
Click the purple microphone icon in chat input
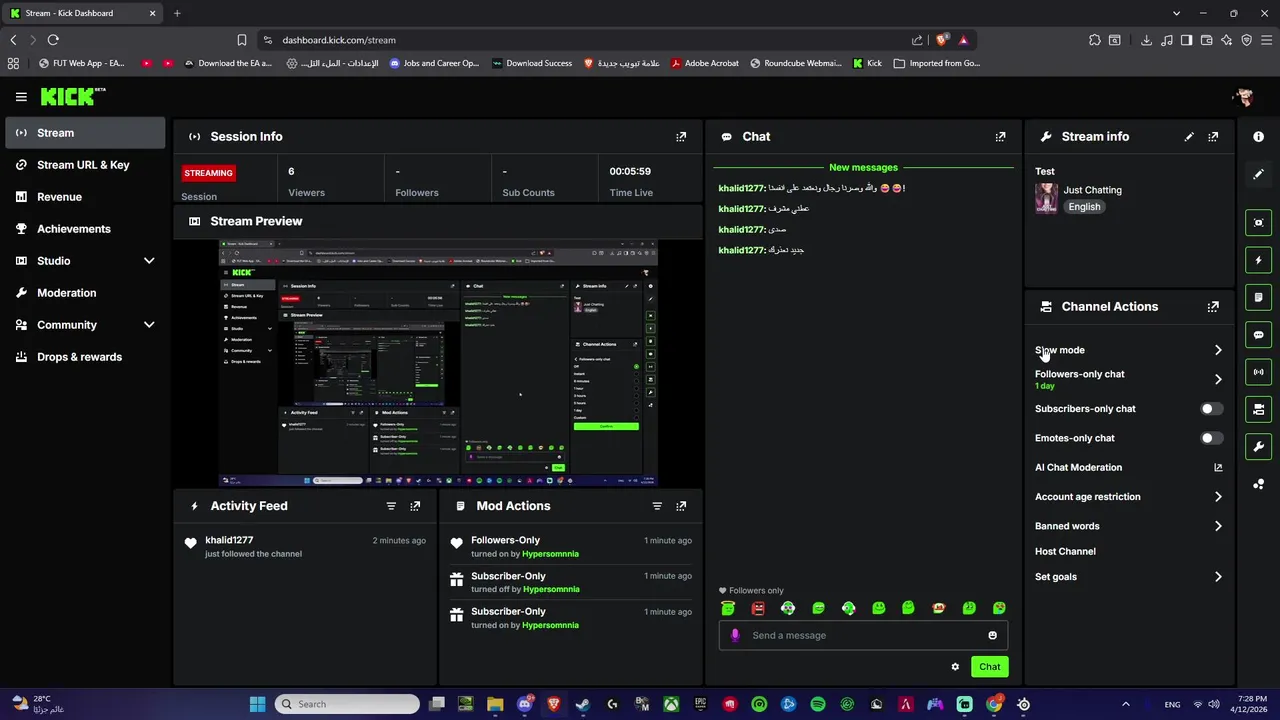pos(735,635)
